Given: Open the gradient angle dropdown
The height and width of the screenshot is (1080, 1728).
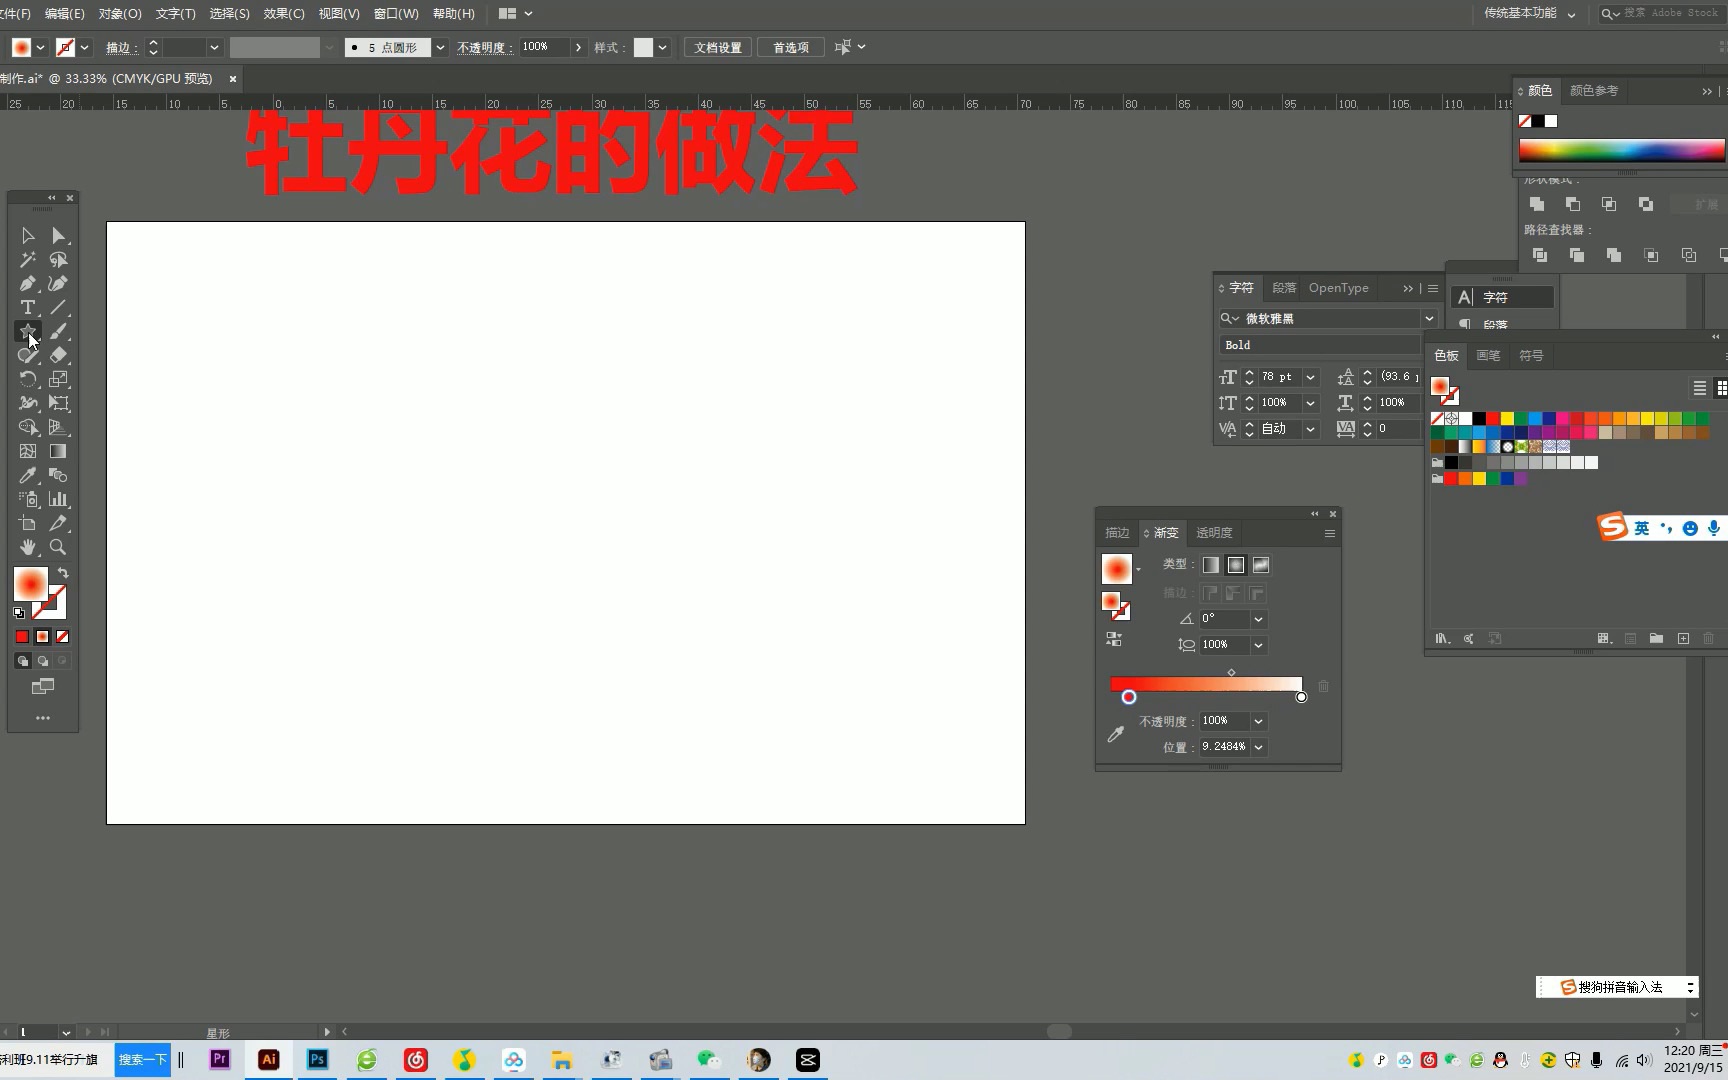Looking at the screenshot, I should click(x=1259, y=619).
